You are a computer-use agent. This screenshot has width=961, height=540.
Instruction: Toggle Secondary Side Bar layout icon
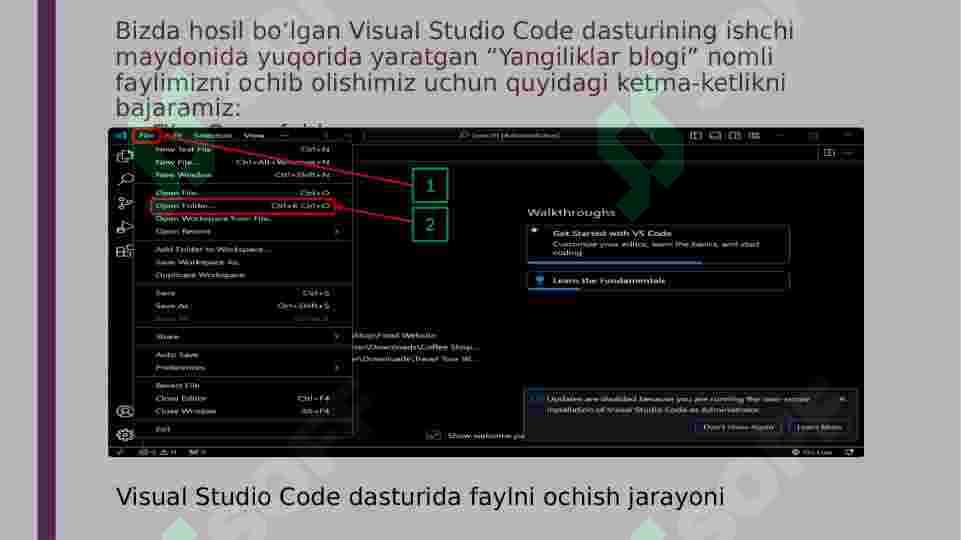[734, 135]
